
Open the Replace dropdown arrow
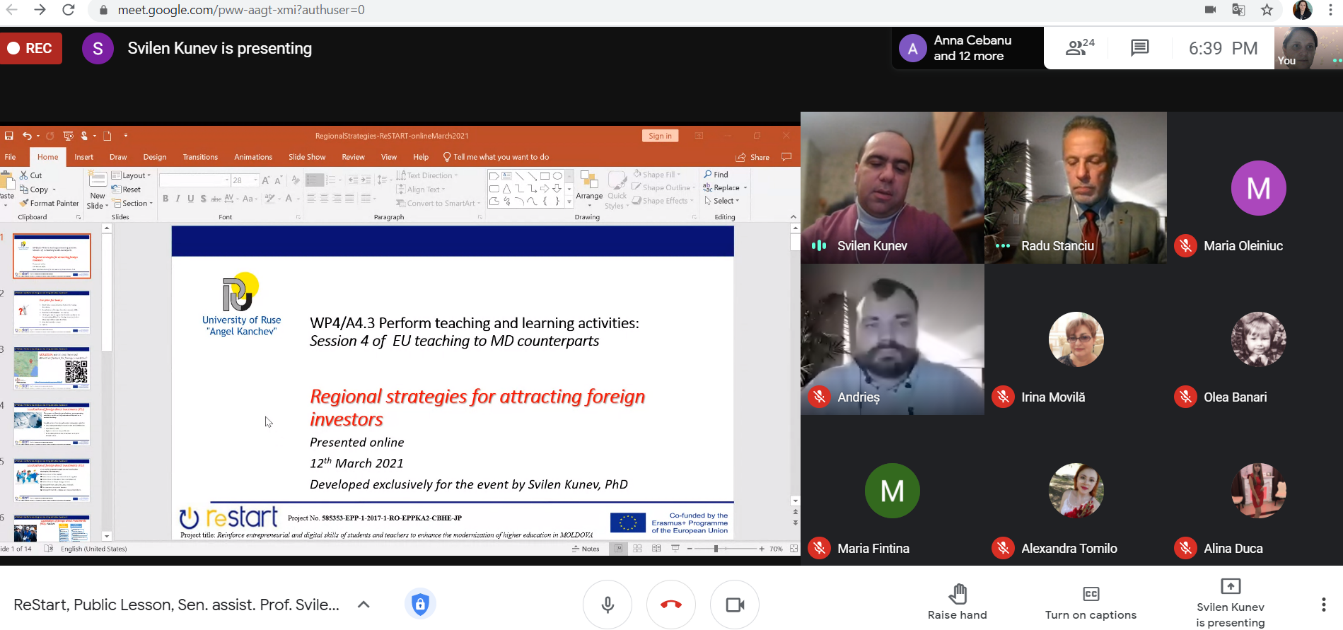pyautogui.click(x=744, y=188)
